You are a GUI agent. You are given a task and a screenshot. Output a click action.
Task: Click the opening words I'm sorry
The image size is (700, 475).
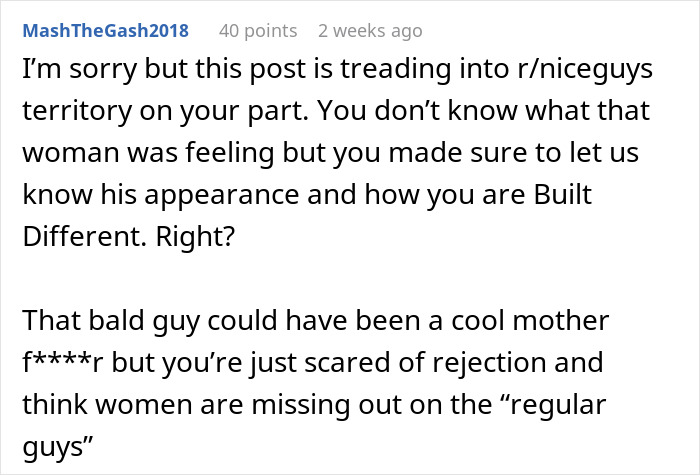68,74
